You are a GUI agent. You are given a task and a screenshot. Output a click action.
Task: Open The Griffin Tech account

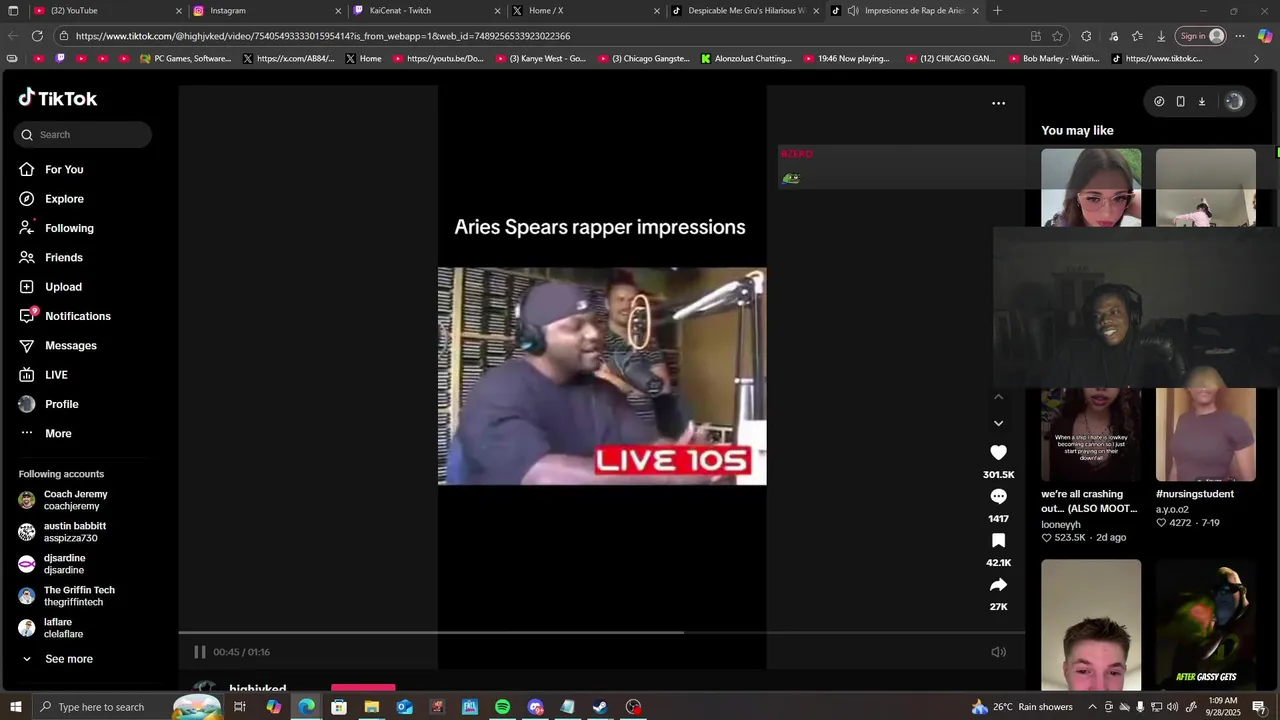[x=67, y=596]
